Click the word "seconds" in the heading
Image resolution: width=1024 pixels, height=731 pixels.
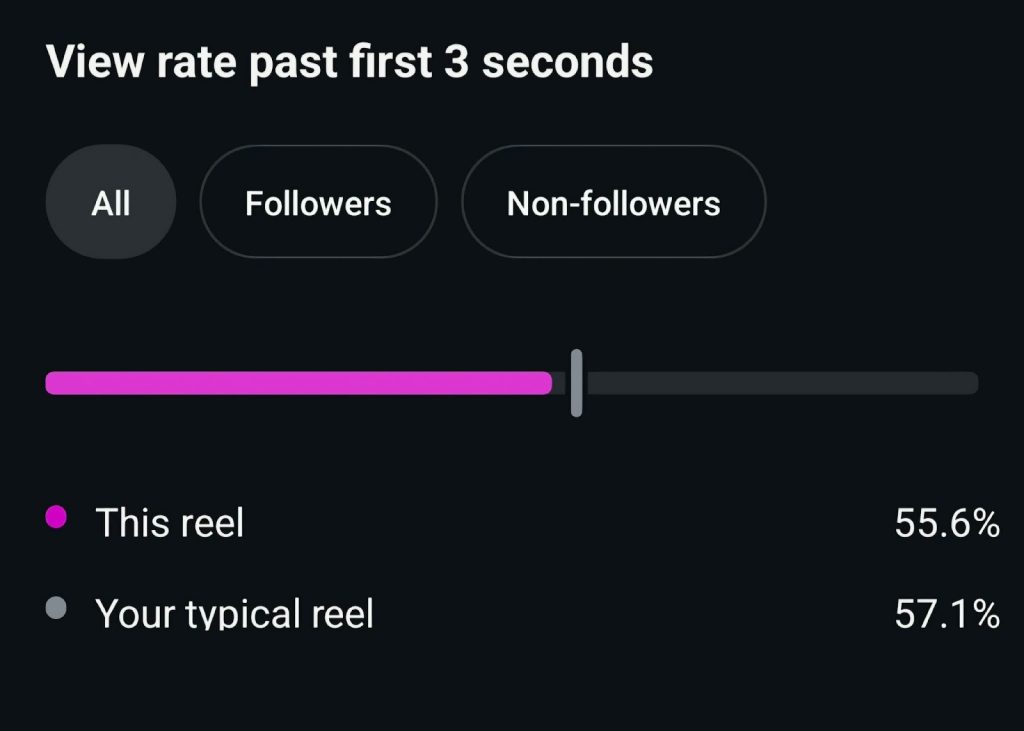click(x=567, y=62)
